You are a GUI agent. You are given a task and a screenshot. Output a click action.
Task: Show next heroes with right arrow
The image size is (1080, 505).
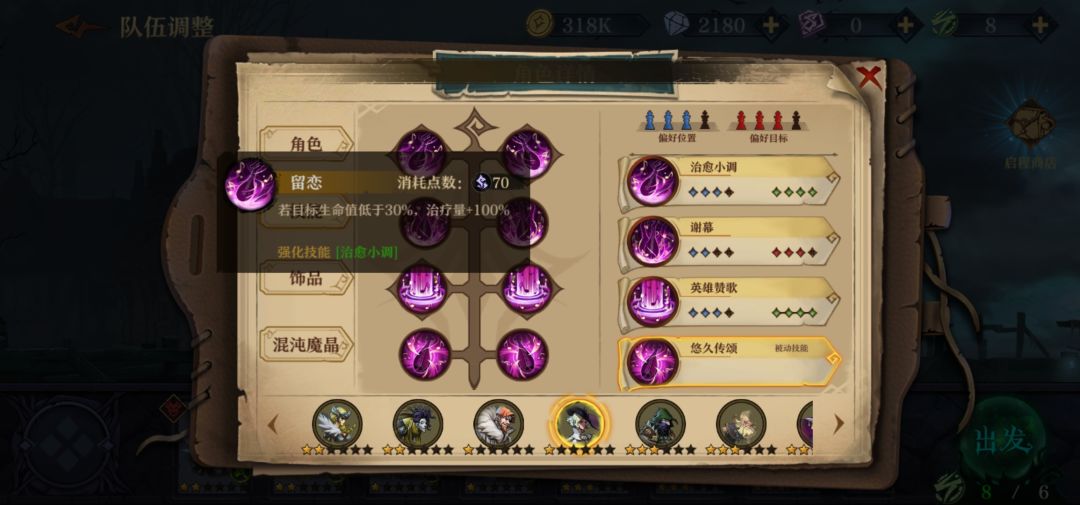pyautogui.click(x=838, y=424)
